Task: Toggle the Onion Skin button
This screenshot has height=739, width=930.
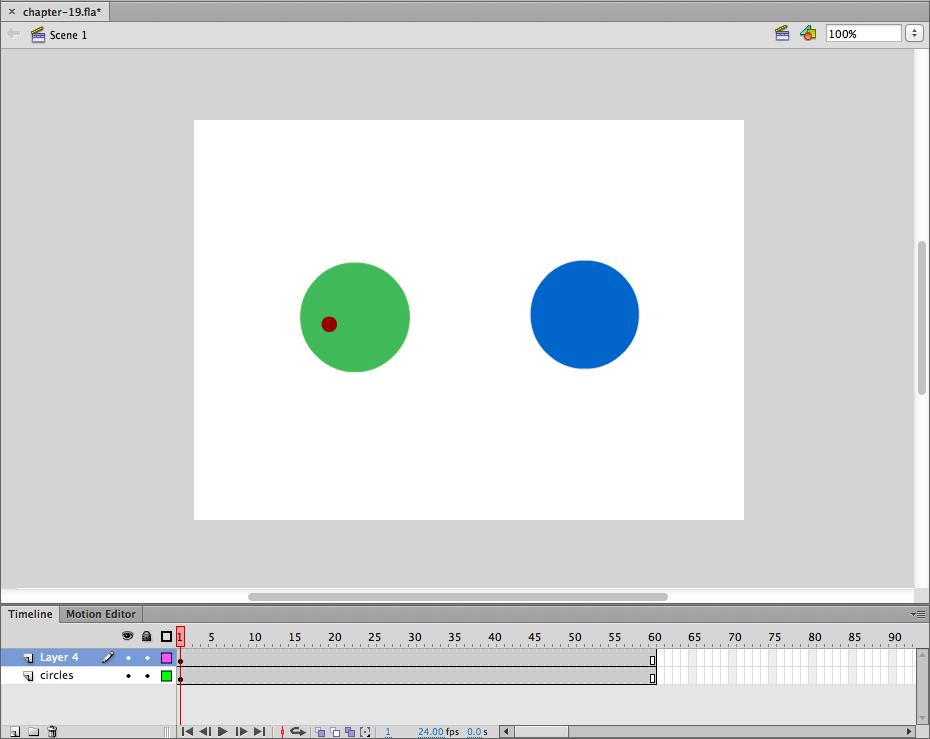Action: [x=320, y=732]
